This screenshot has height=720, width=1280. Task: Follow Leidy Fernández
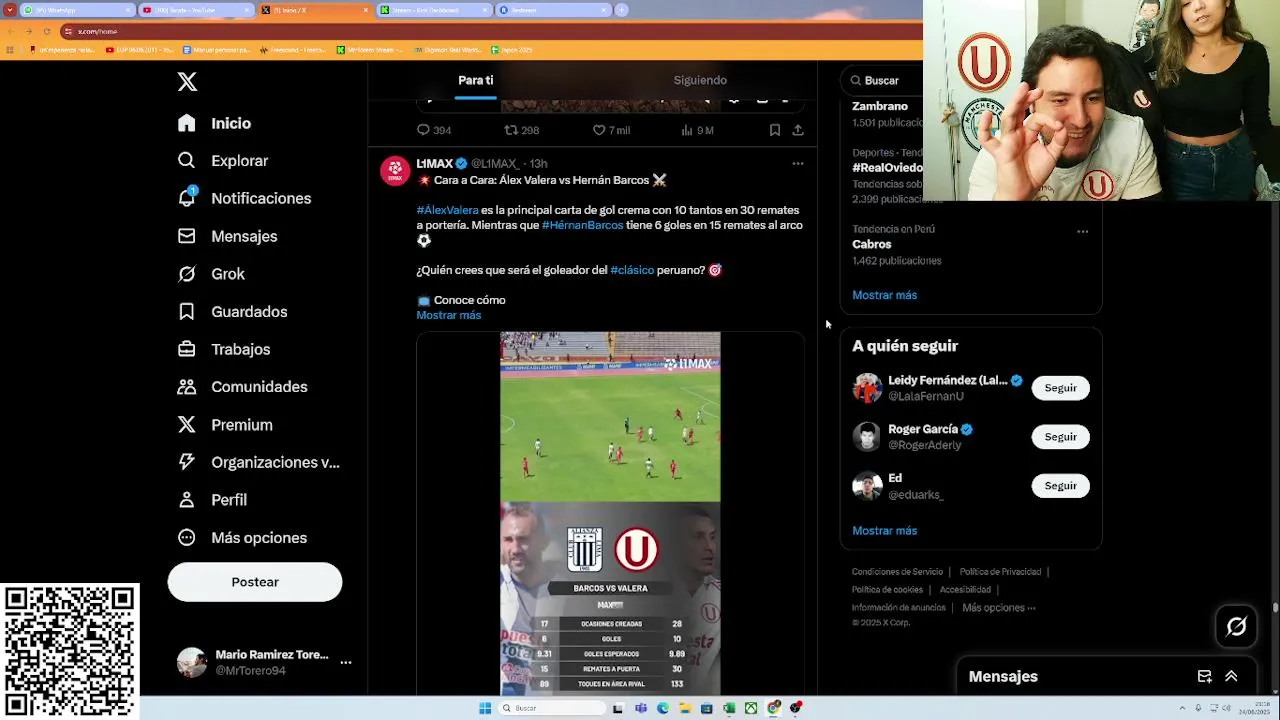1061,388
